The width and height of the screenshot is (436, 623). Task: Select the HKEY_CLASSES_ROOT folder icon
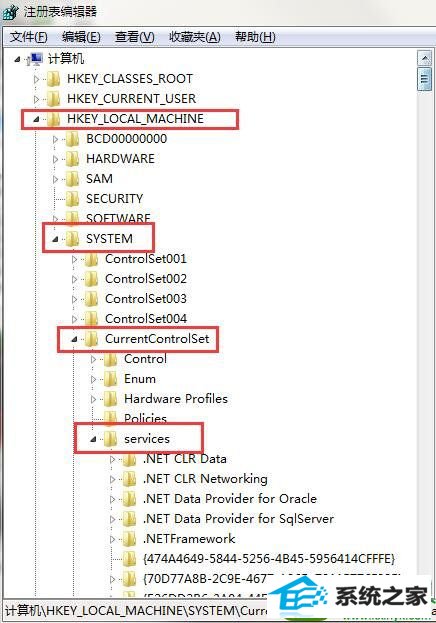point(53,79)
